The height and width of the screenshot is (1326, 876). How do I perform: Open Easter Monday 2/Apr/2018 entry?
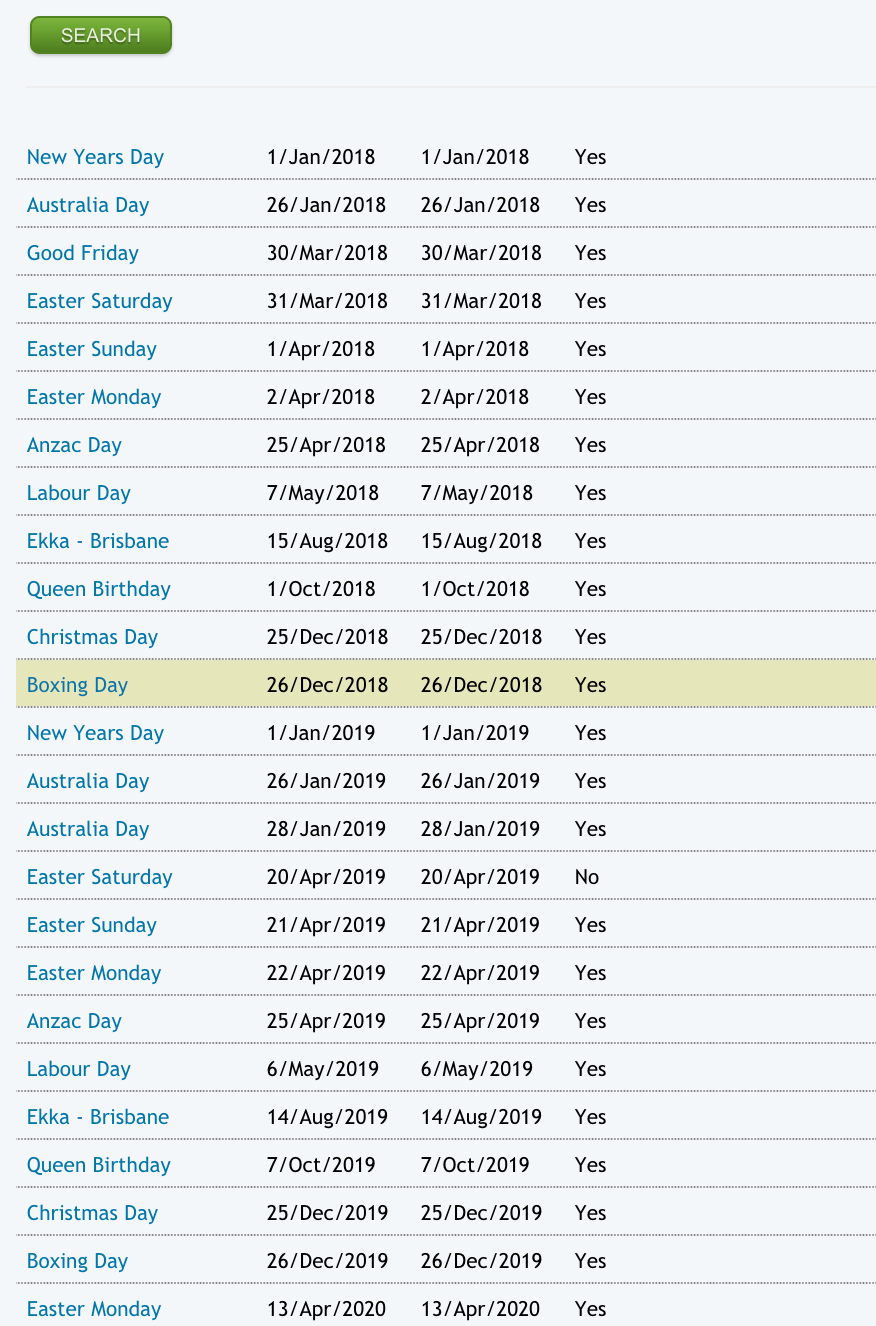94,397
